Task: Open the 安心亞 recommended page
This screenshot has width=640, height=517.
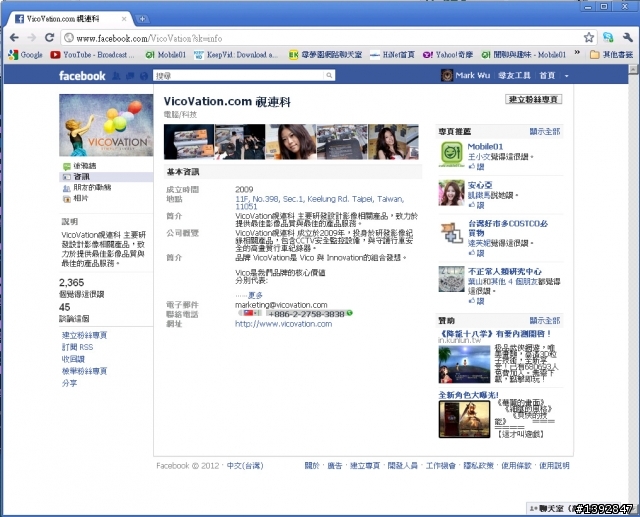Action: (480, 185)
